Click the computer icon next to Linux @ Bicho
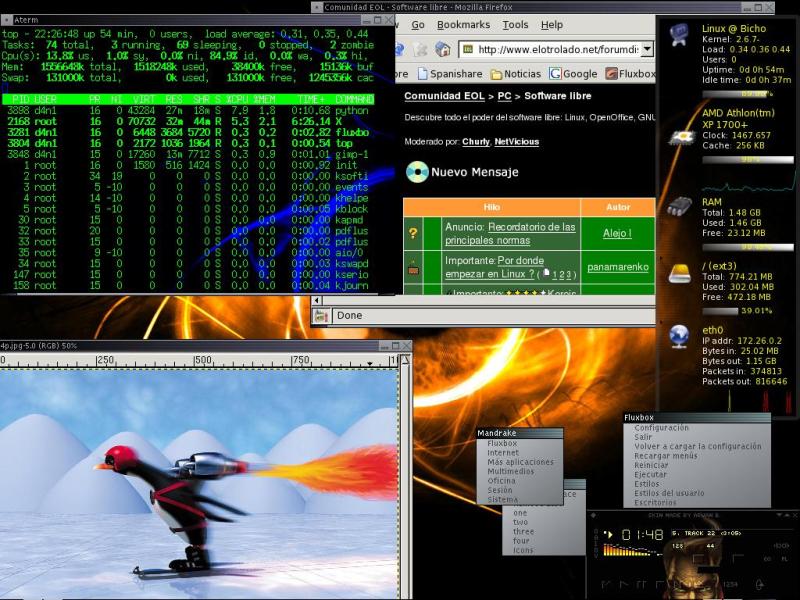This screenshot has width=800, height=600. [680, 35]
